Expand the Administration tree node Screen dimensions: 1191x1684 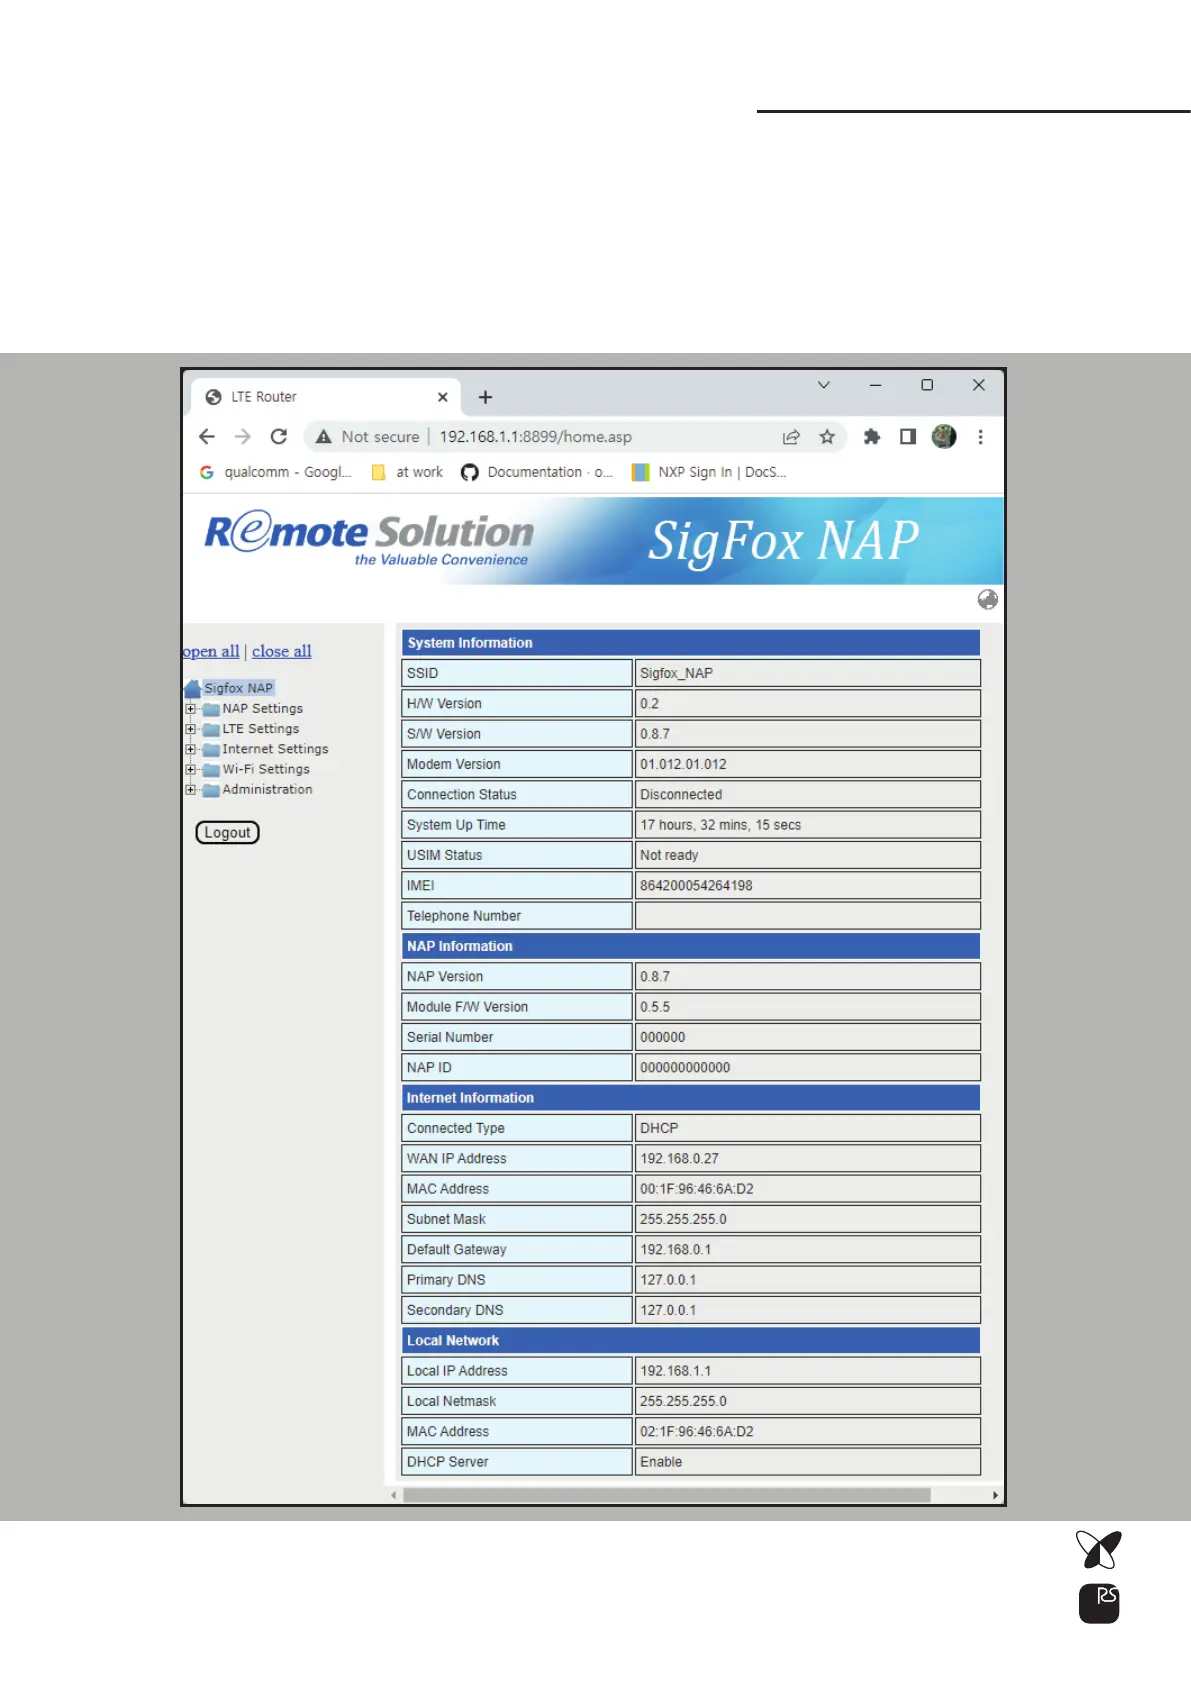pyautogui.click(x=190, y=790)
